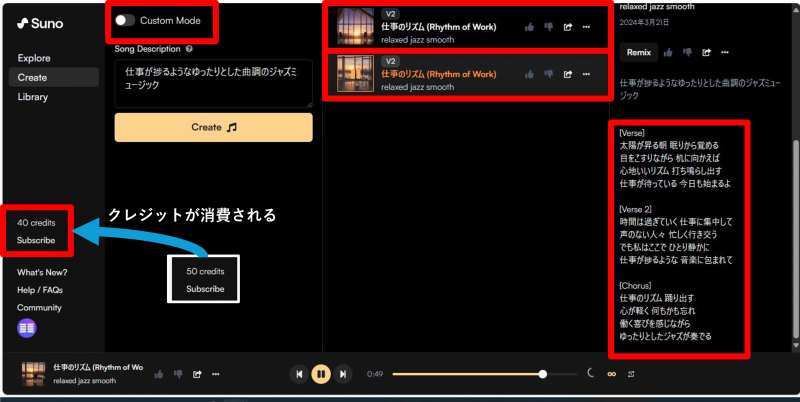
Task: Click the shuffle/repeat icon in player
Action: pyautogui.click(x=631, y=374)
